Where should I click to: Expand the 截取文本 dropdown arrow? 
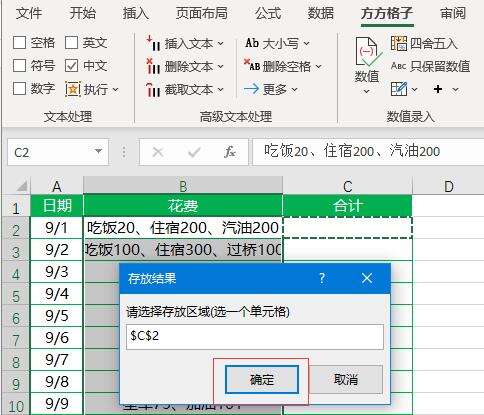click(x=221, y=89)
